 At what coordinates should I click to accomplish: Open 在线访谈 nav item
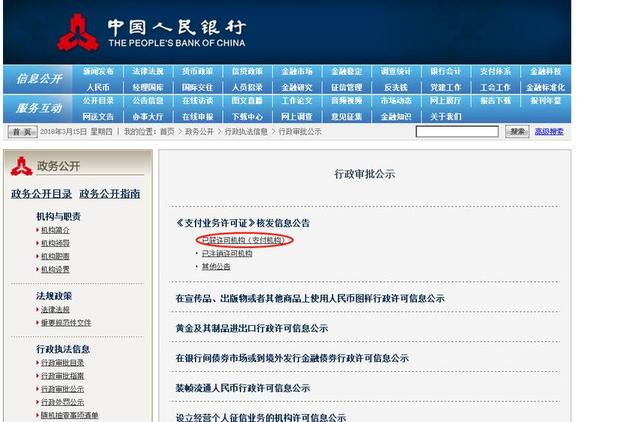point(198,100)
